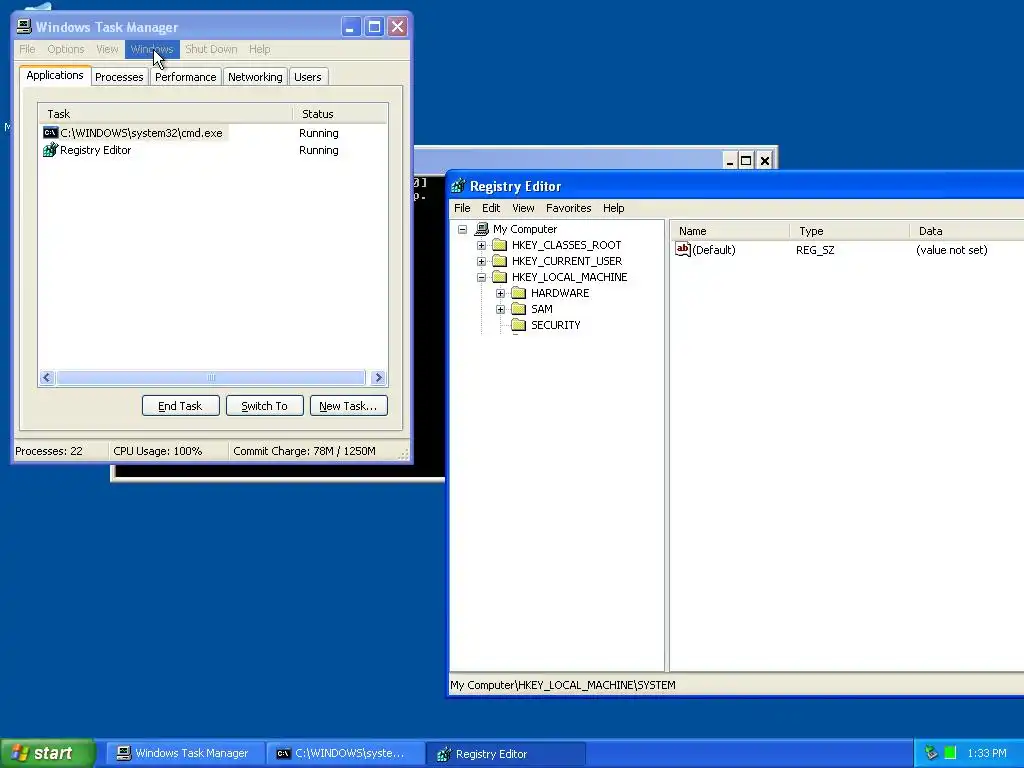Open Registry Editor View menu
1024x768 pixels.
click(x=523, y=208)
